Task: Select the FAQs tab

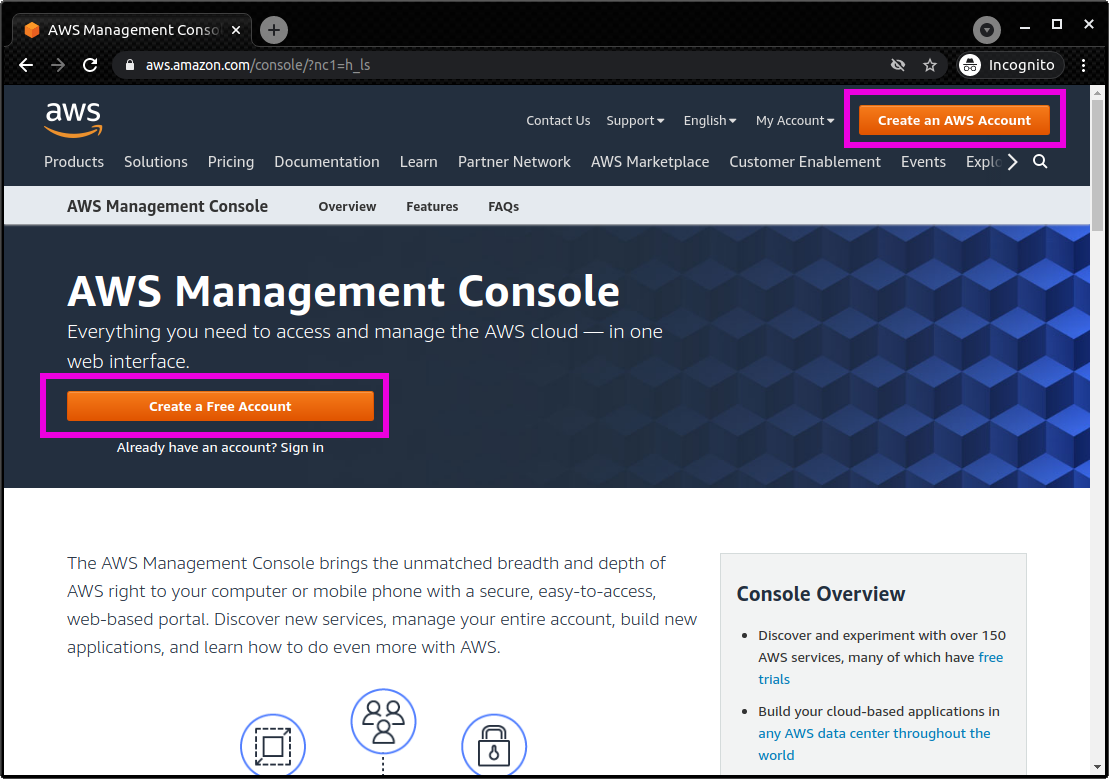Action: pos(503,206)
